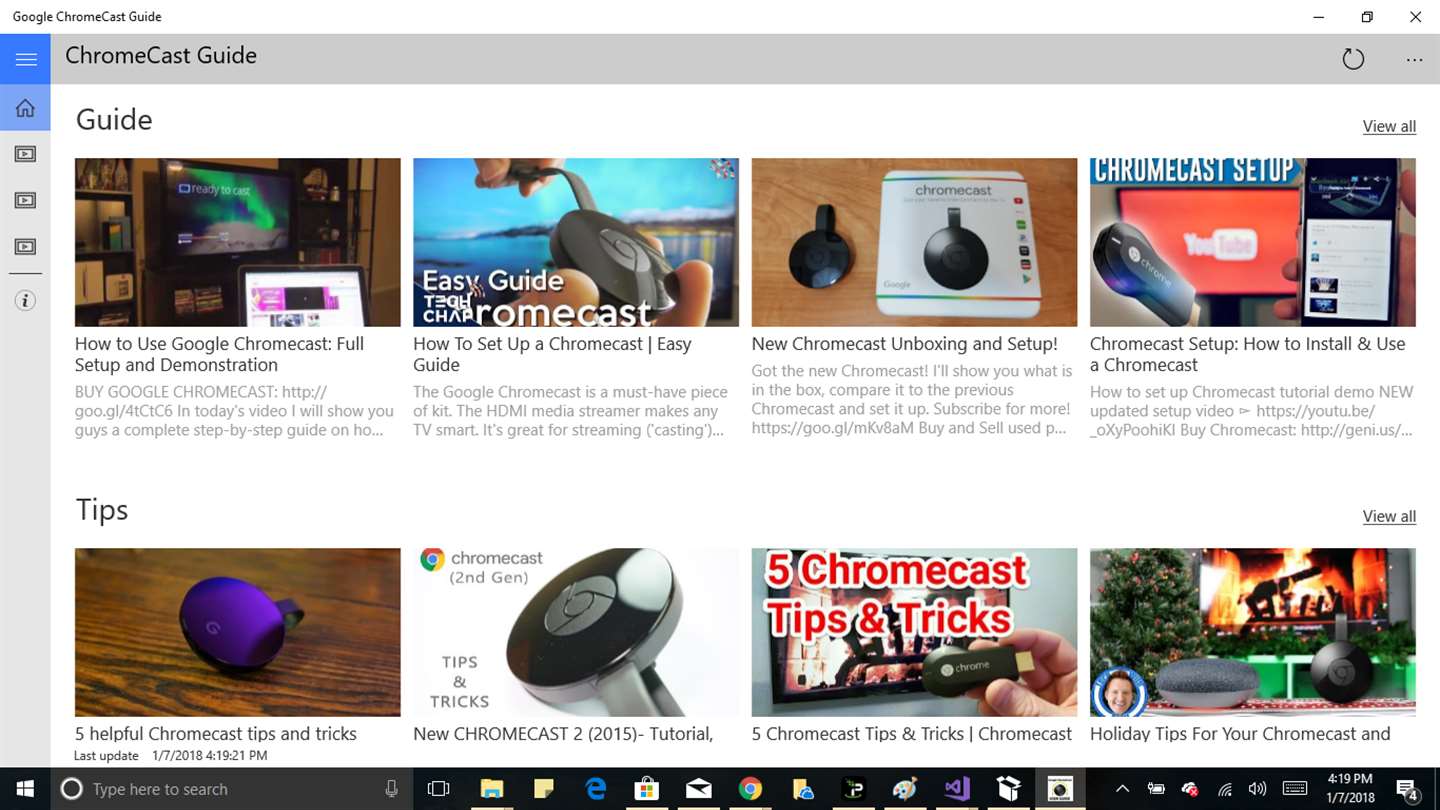Viewport: 1440px width, 810px height.
Task: Refresh the ChromeCast Guide content
Action: (1353, 59)
